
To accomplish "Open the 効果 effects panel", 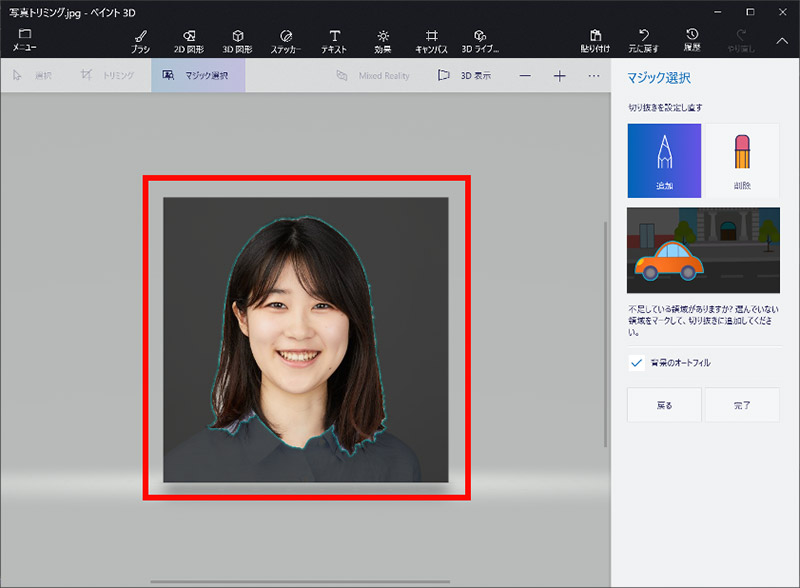I will point(383,40).
